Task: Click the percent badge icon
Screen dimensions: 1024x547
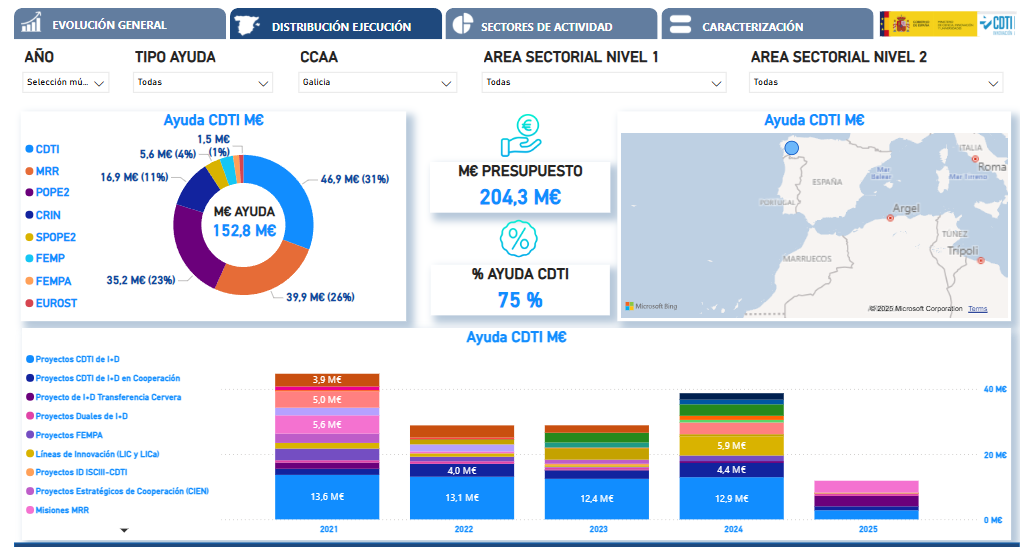Action: [x=519, y=239]
